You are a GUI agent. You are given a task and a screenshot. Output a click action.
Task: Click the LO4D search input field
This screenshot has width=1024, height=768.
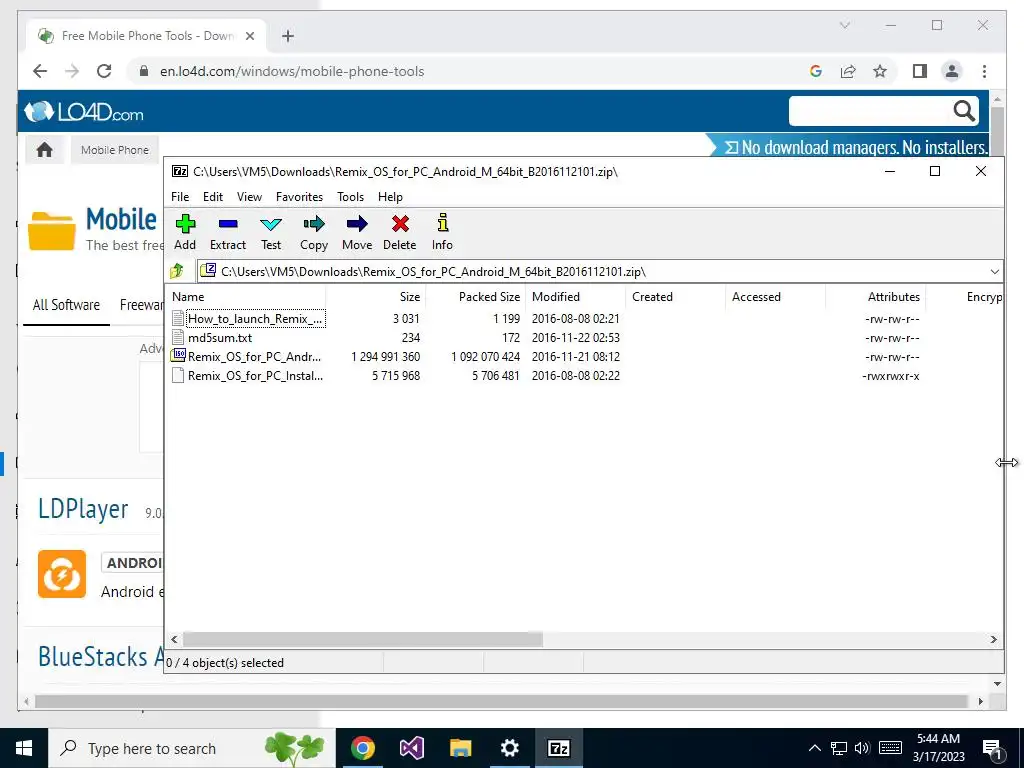click(x=869, y=111)
